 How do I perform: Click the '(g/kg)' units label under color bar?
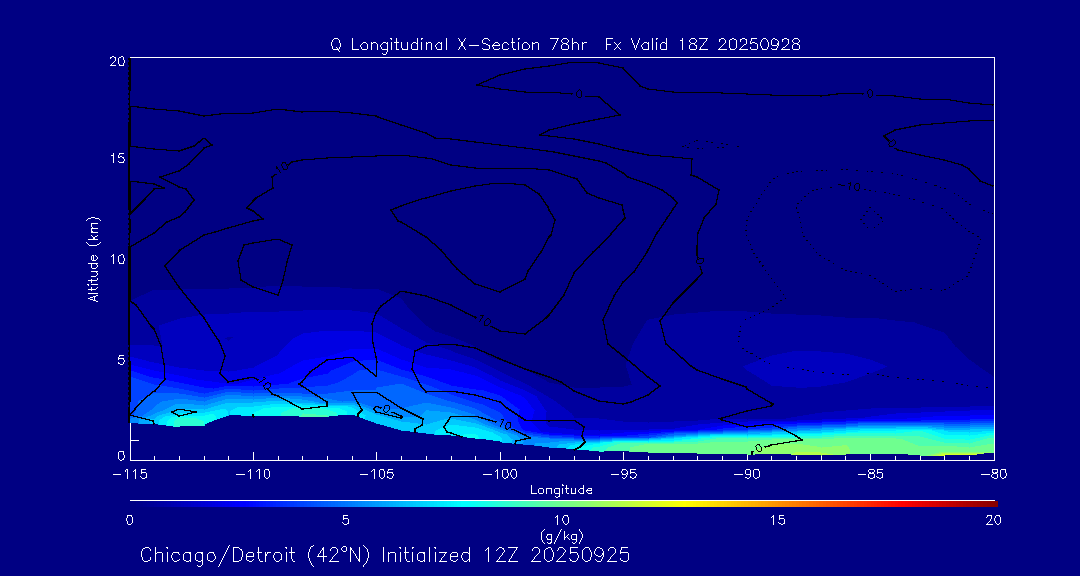pyautogui.click(x=561, y=535)
